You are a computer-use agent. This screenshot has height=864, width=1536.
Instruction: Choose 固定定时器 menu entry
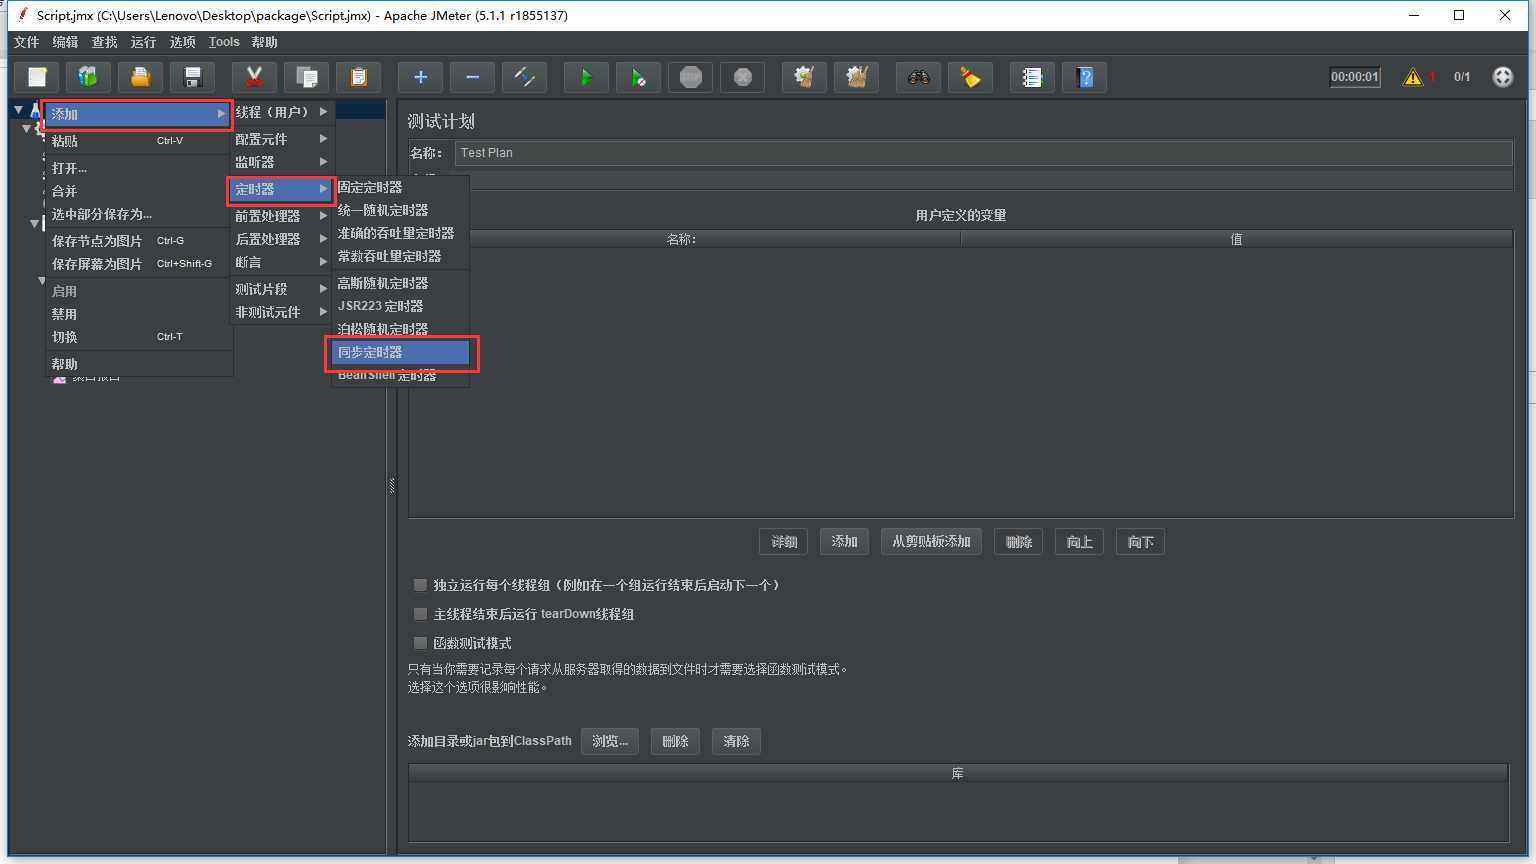(x=401, y=187)
